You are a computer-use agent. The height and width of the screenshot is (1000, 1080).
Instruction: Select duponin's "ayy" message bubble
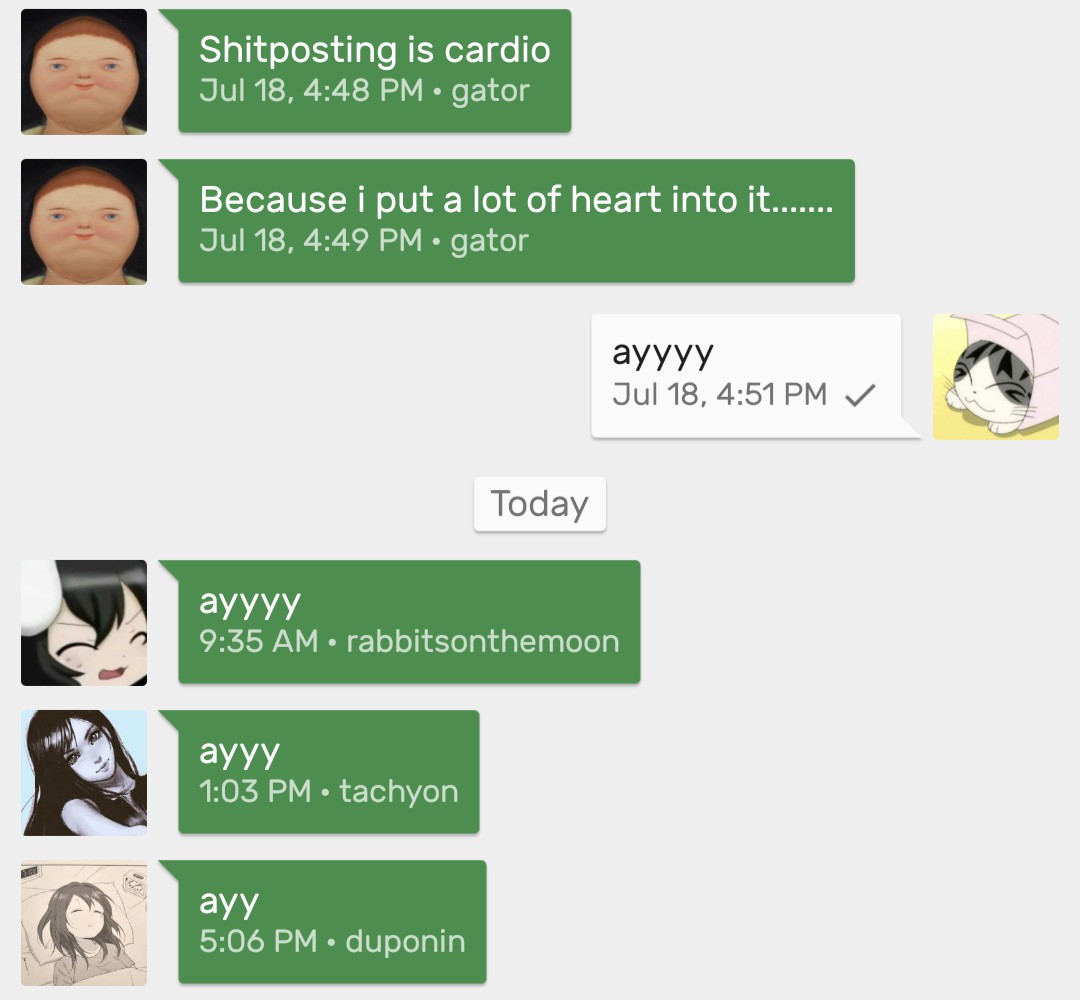pyautogui.click(x=332, y=922)
